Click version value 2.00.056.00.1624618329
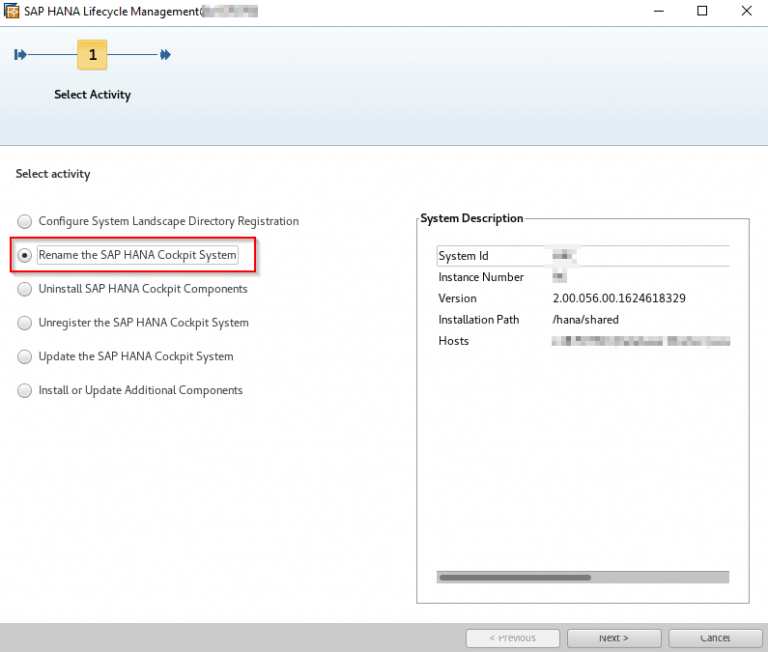The height and width of the screenshot is (652, 768). pos(619,298)
